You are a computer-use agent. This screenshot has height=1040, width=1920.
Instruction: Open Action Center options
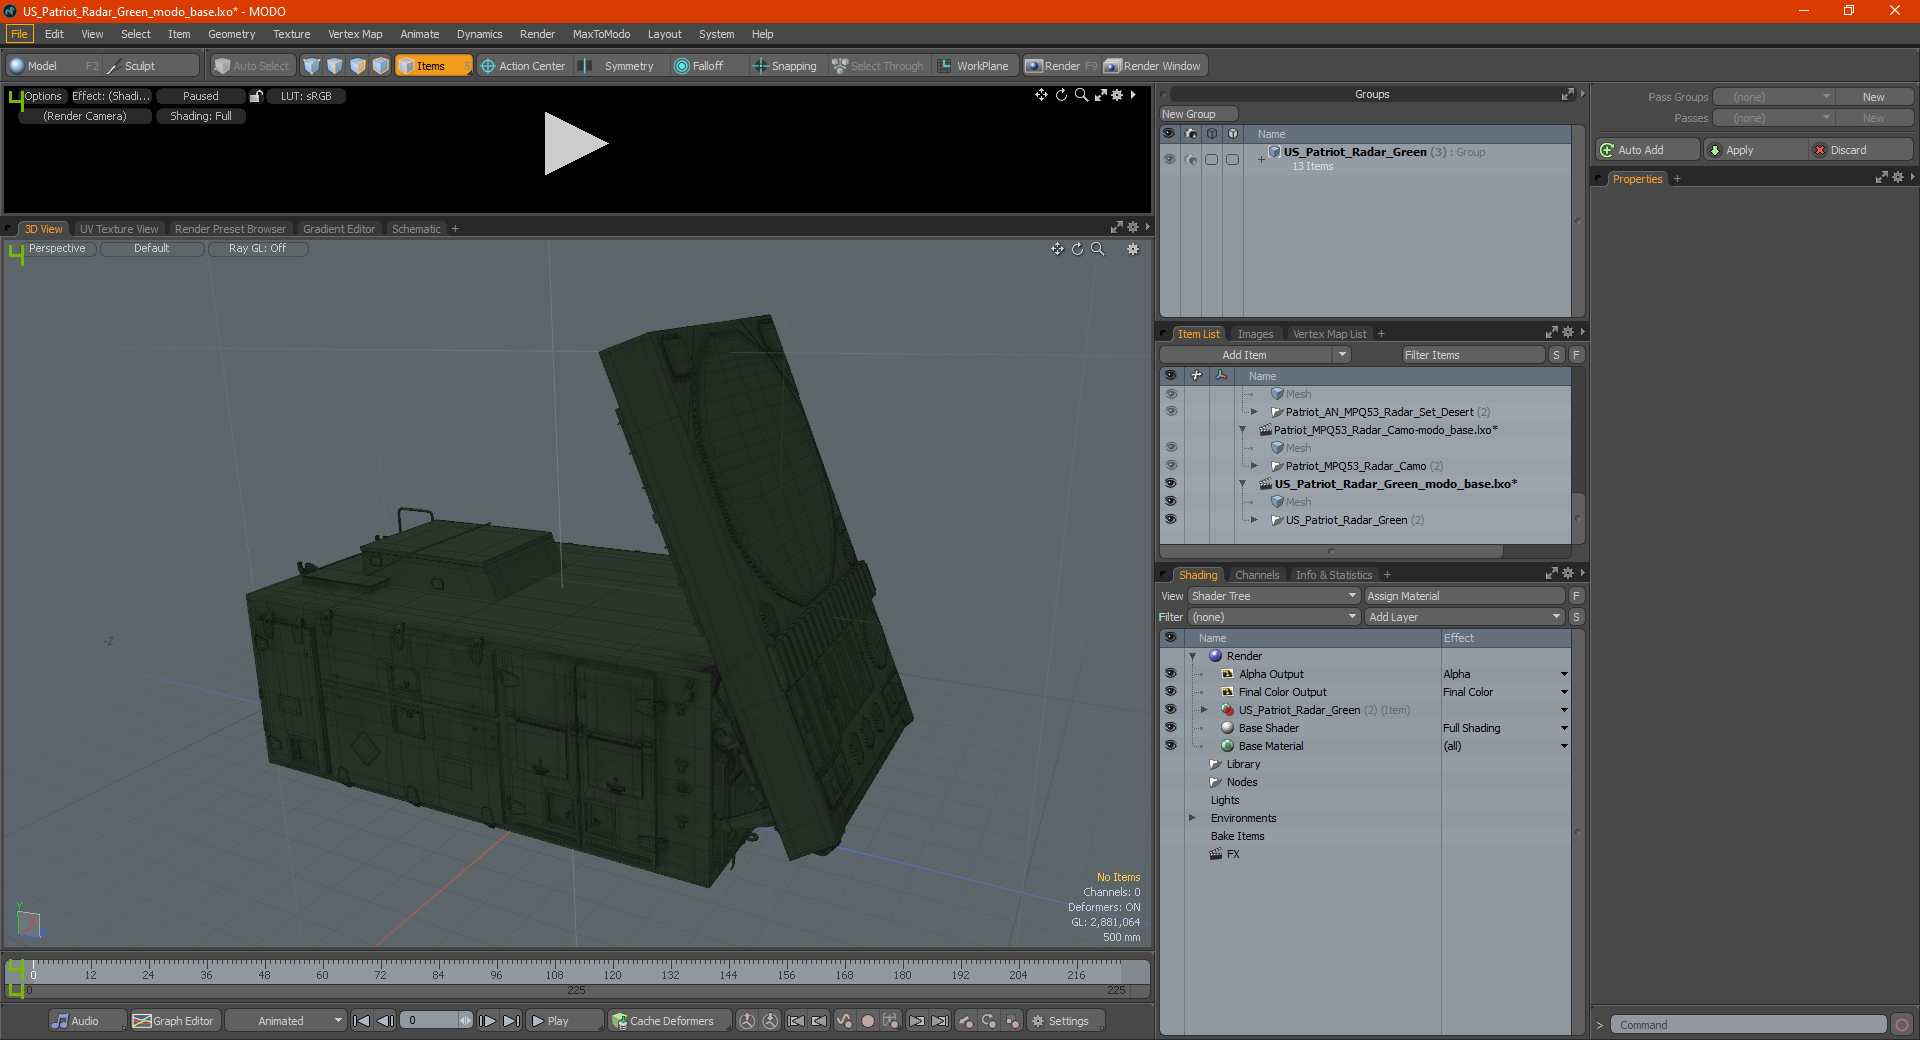(523, 66)
